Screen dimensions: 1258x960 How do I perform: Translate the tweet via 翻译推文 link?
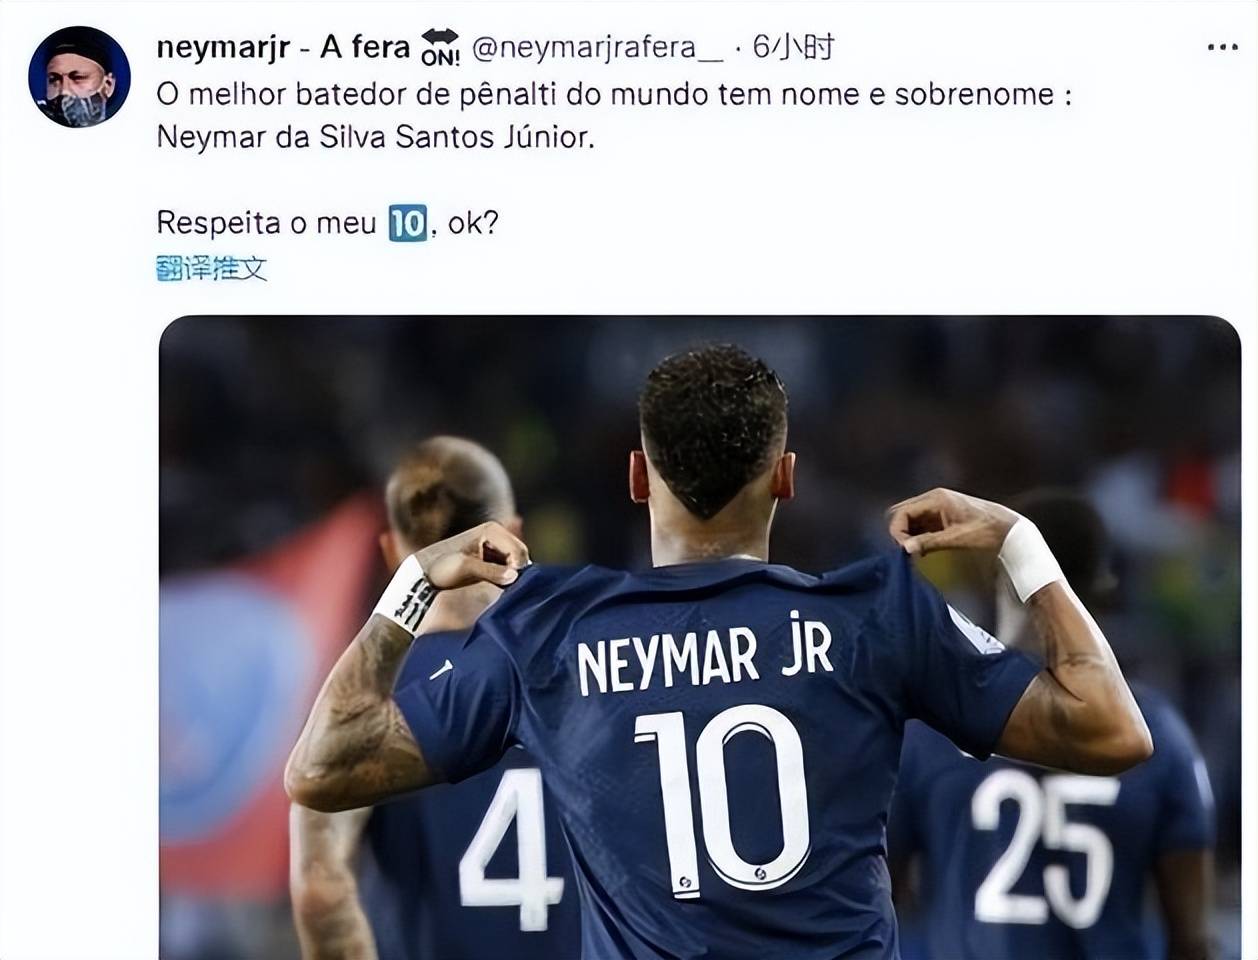(211, 268)
